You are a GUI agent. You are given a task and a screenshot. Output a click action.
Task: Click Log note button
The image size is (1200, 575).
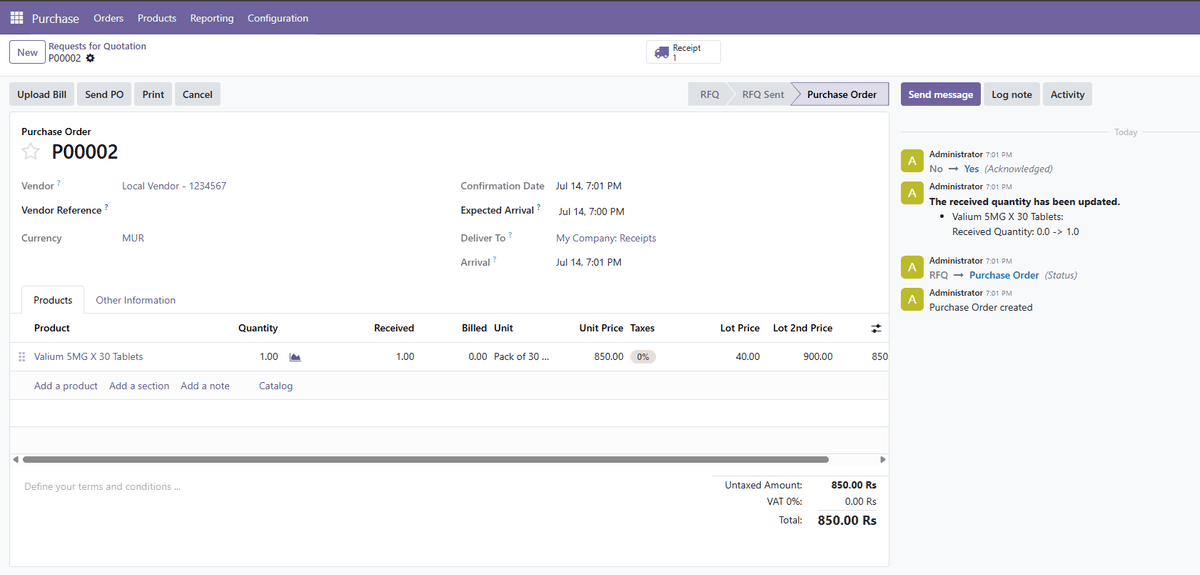(x=1011, y=94)
